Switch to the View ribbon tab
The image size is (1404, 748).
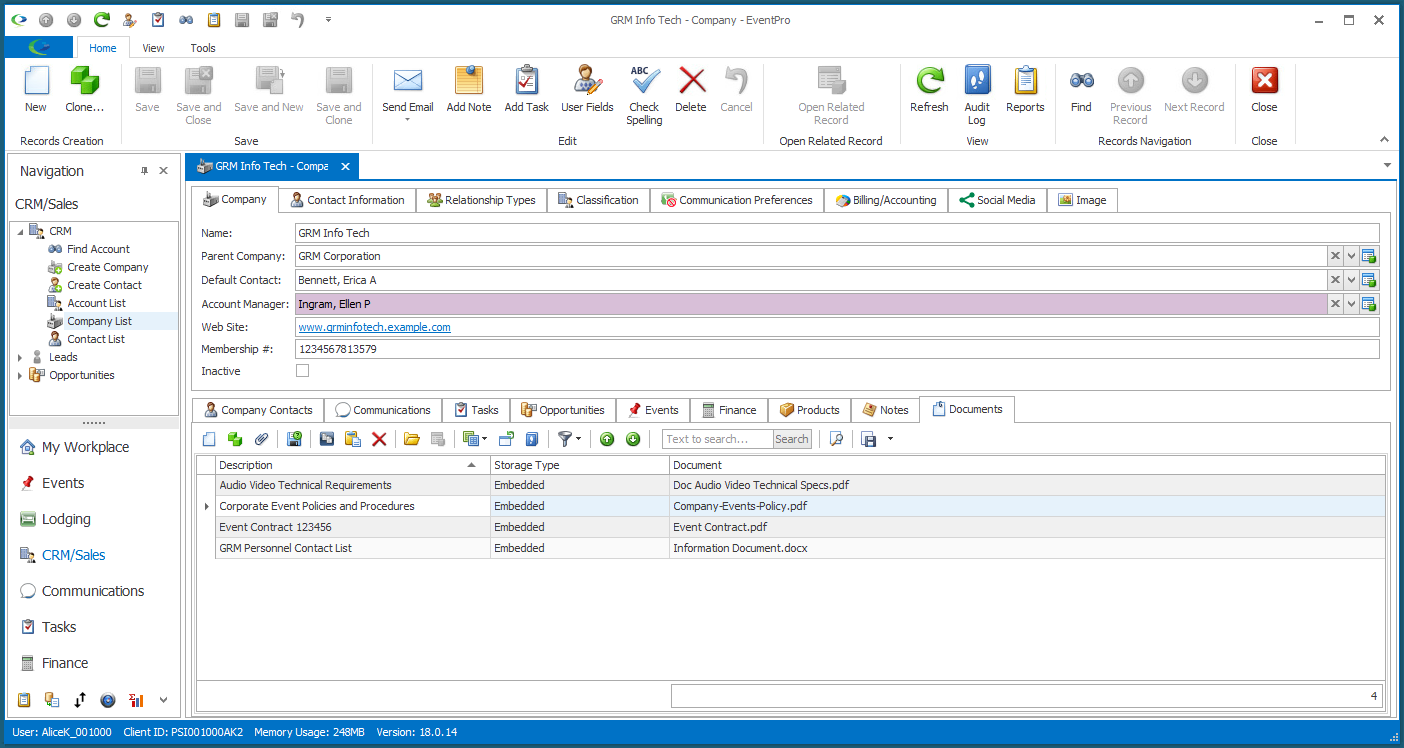coord(153,48)
